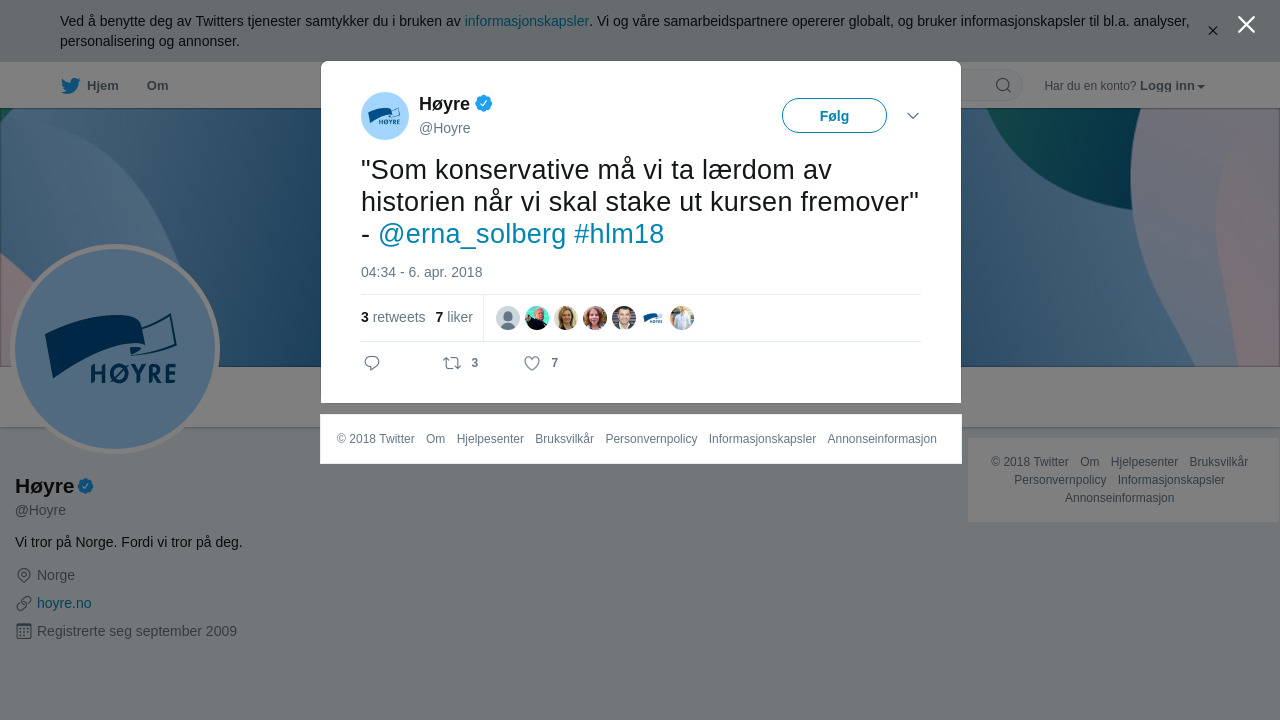Click the Twitter bird Hjem icon
The height and width of the screenshot is (720, 1280).
(x=70, y=86)
